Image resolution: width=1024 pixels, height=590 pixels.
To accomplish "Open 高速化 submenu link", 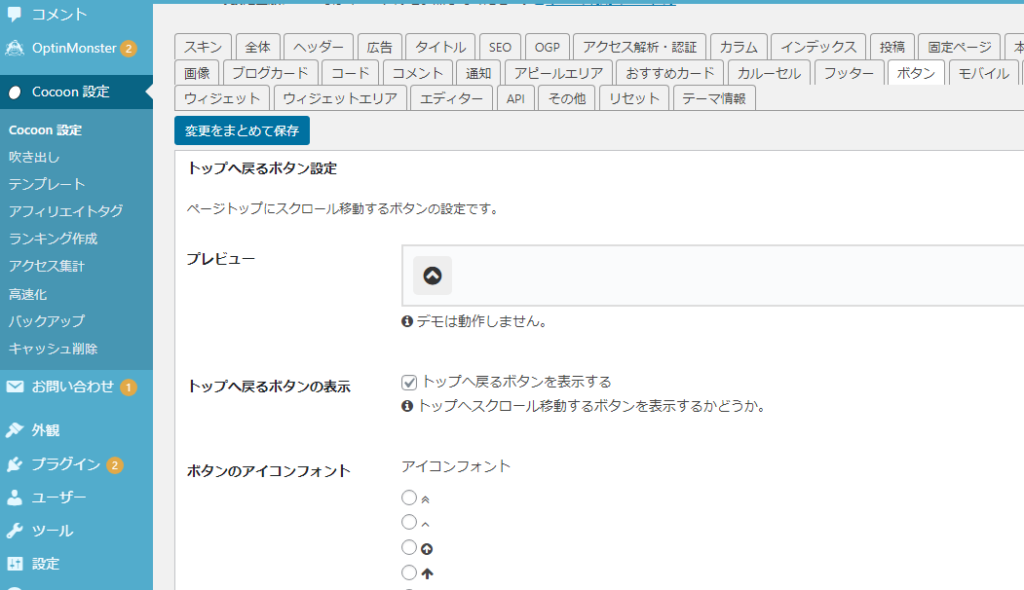I will (27, 294).
